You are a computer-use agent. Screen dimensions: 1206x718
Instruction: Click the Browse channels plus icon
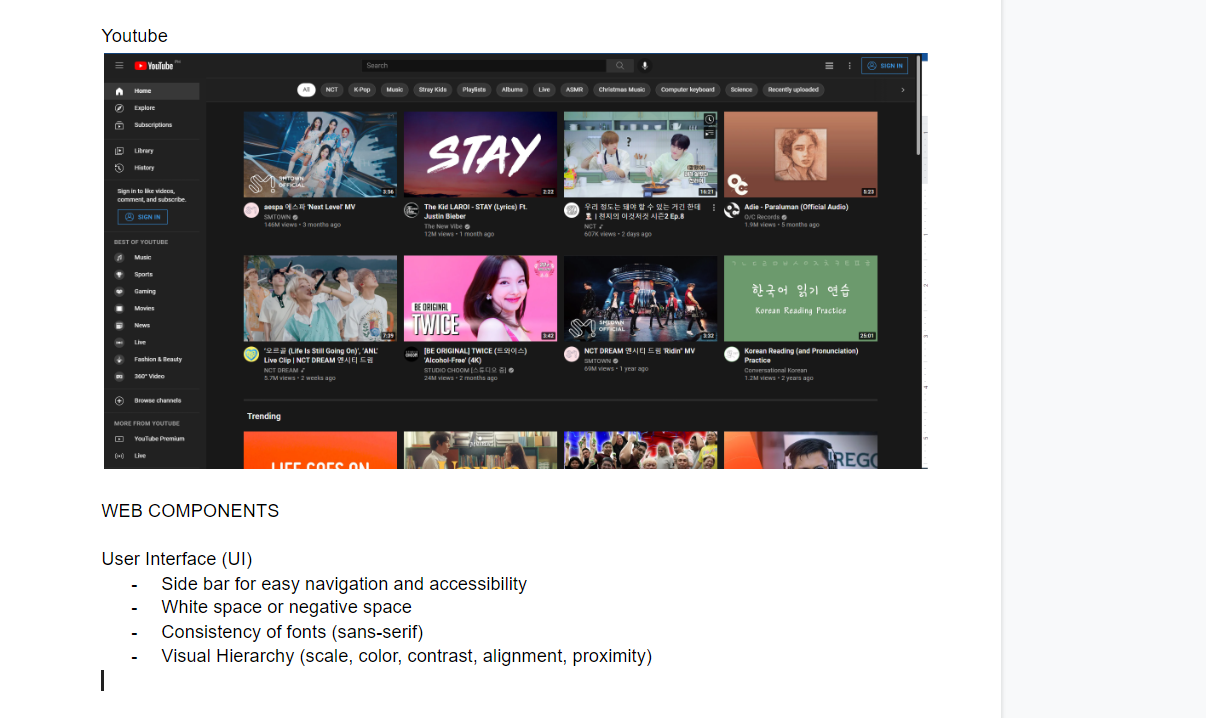[x=119, y=401]
